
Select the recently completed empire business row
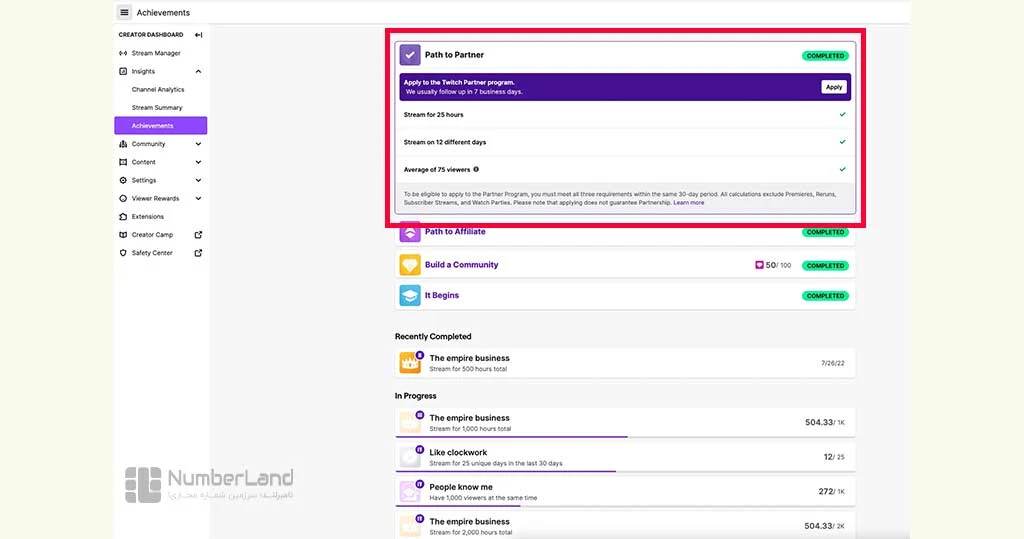click(625, 363)
